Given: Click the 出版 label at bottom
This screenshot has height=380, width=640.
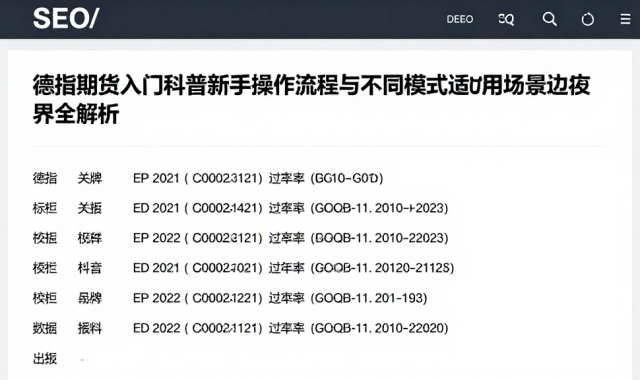Looking at the screenshot, I should tap(45, 358).
